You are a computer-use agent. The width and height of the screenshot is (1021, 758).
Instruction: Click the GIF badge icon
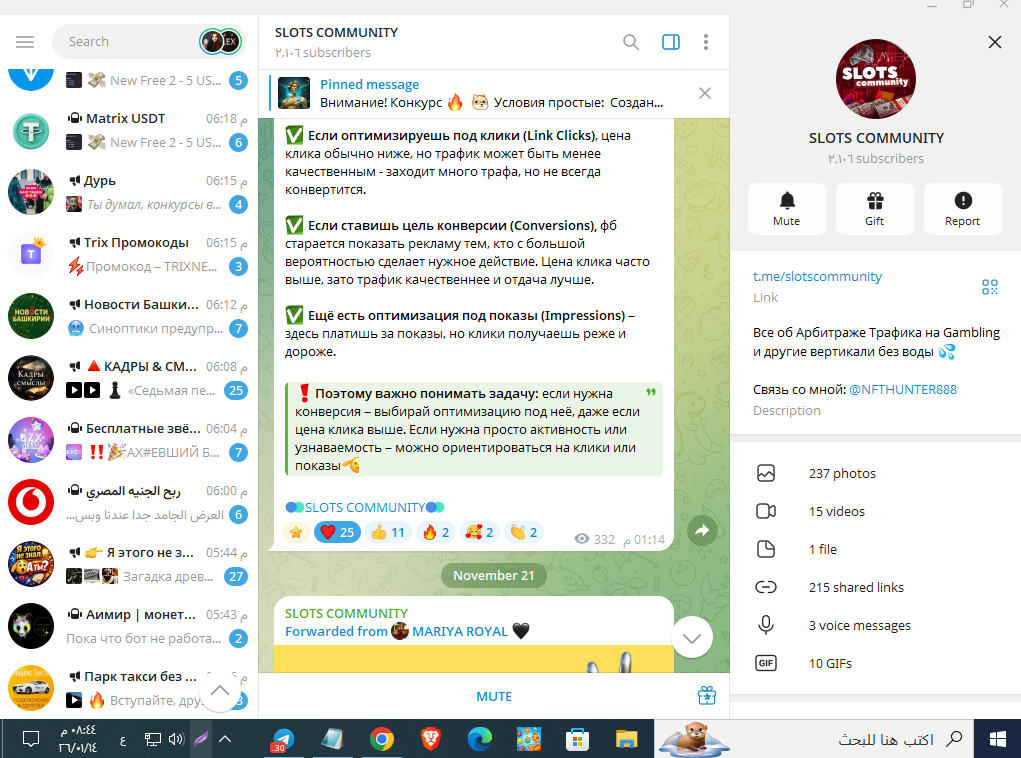pyautogui.click(x=766, y=663)
